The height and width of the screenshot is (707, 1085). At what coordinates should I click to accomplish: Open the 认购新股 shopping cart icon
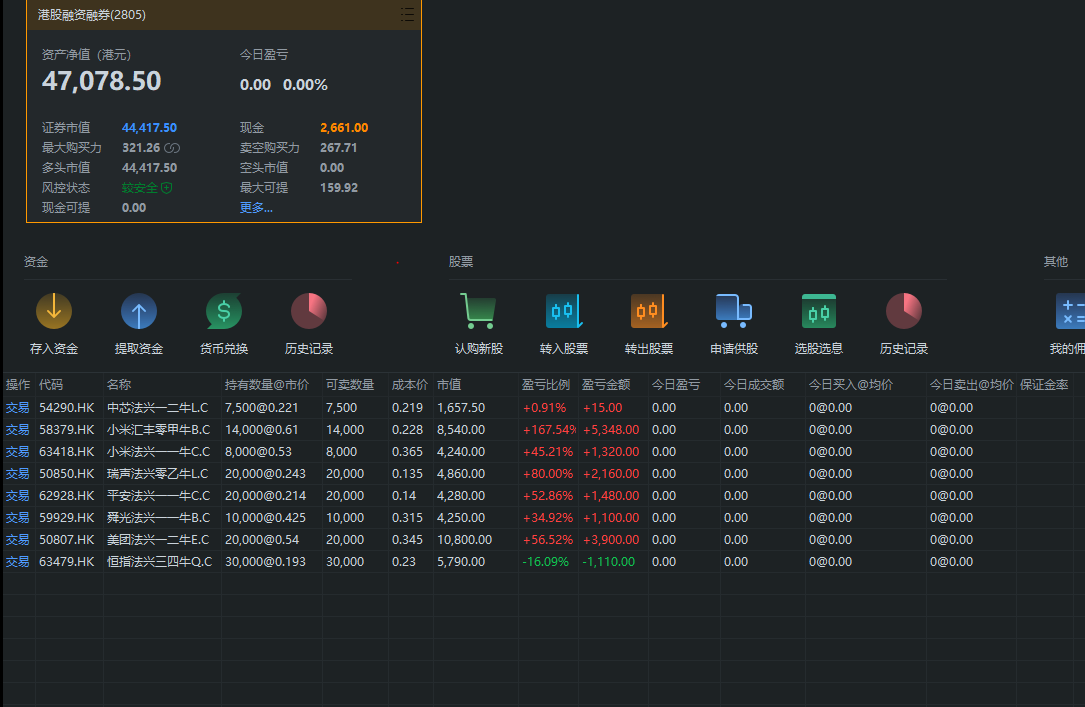click(x=478, y=311)
